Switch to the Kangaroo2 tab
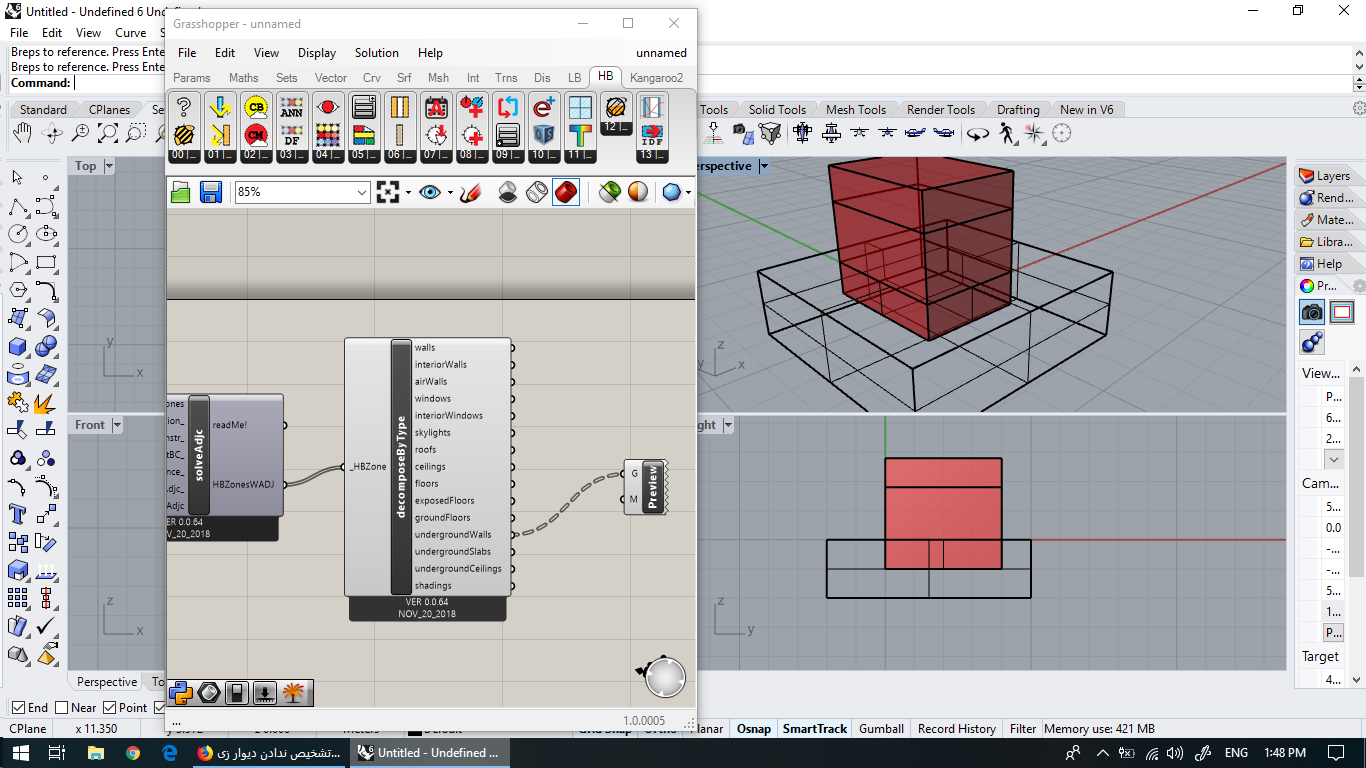 click(x=657, y=78)
